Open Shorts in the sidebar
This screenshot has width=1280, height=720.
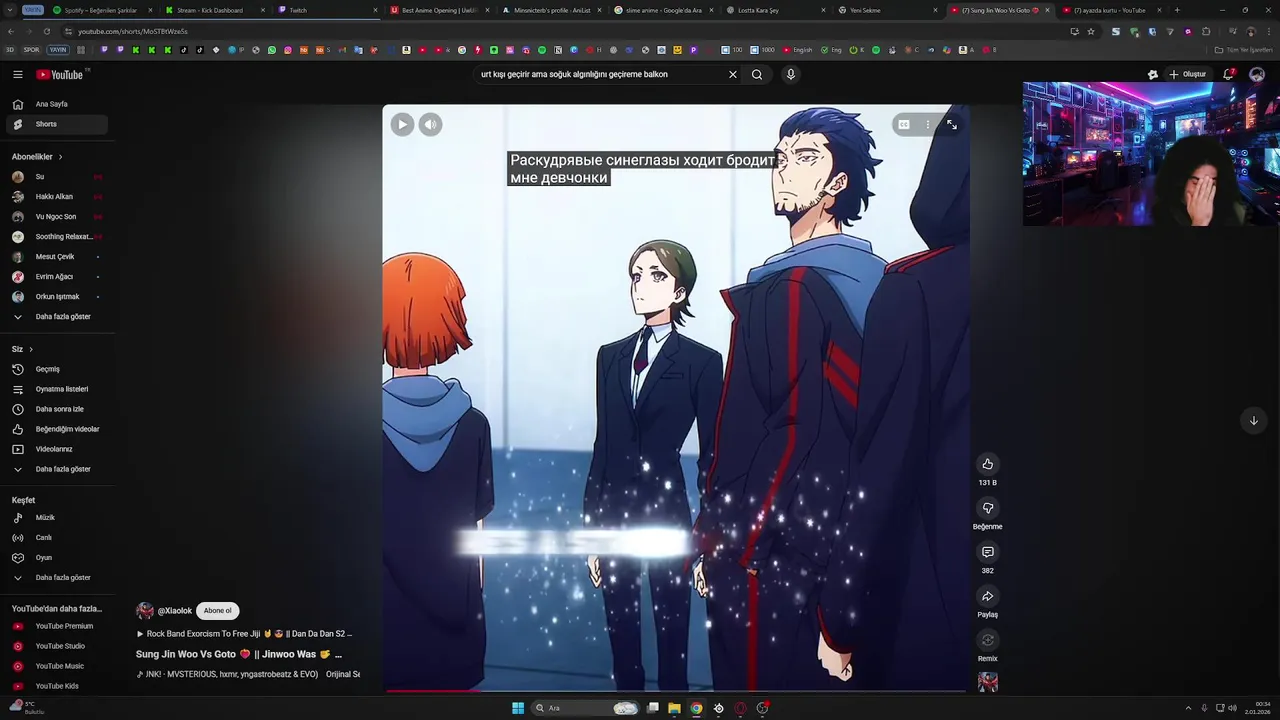point(55,124)
